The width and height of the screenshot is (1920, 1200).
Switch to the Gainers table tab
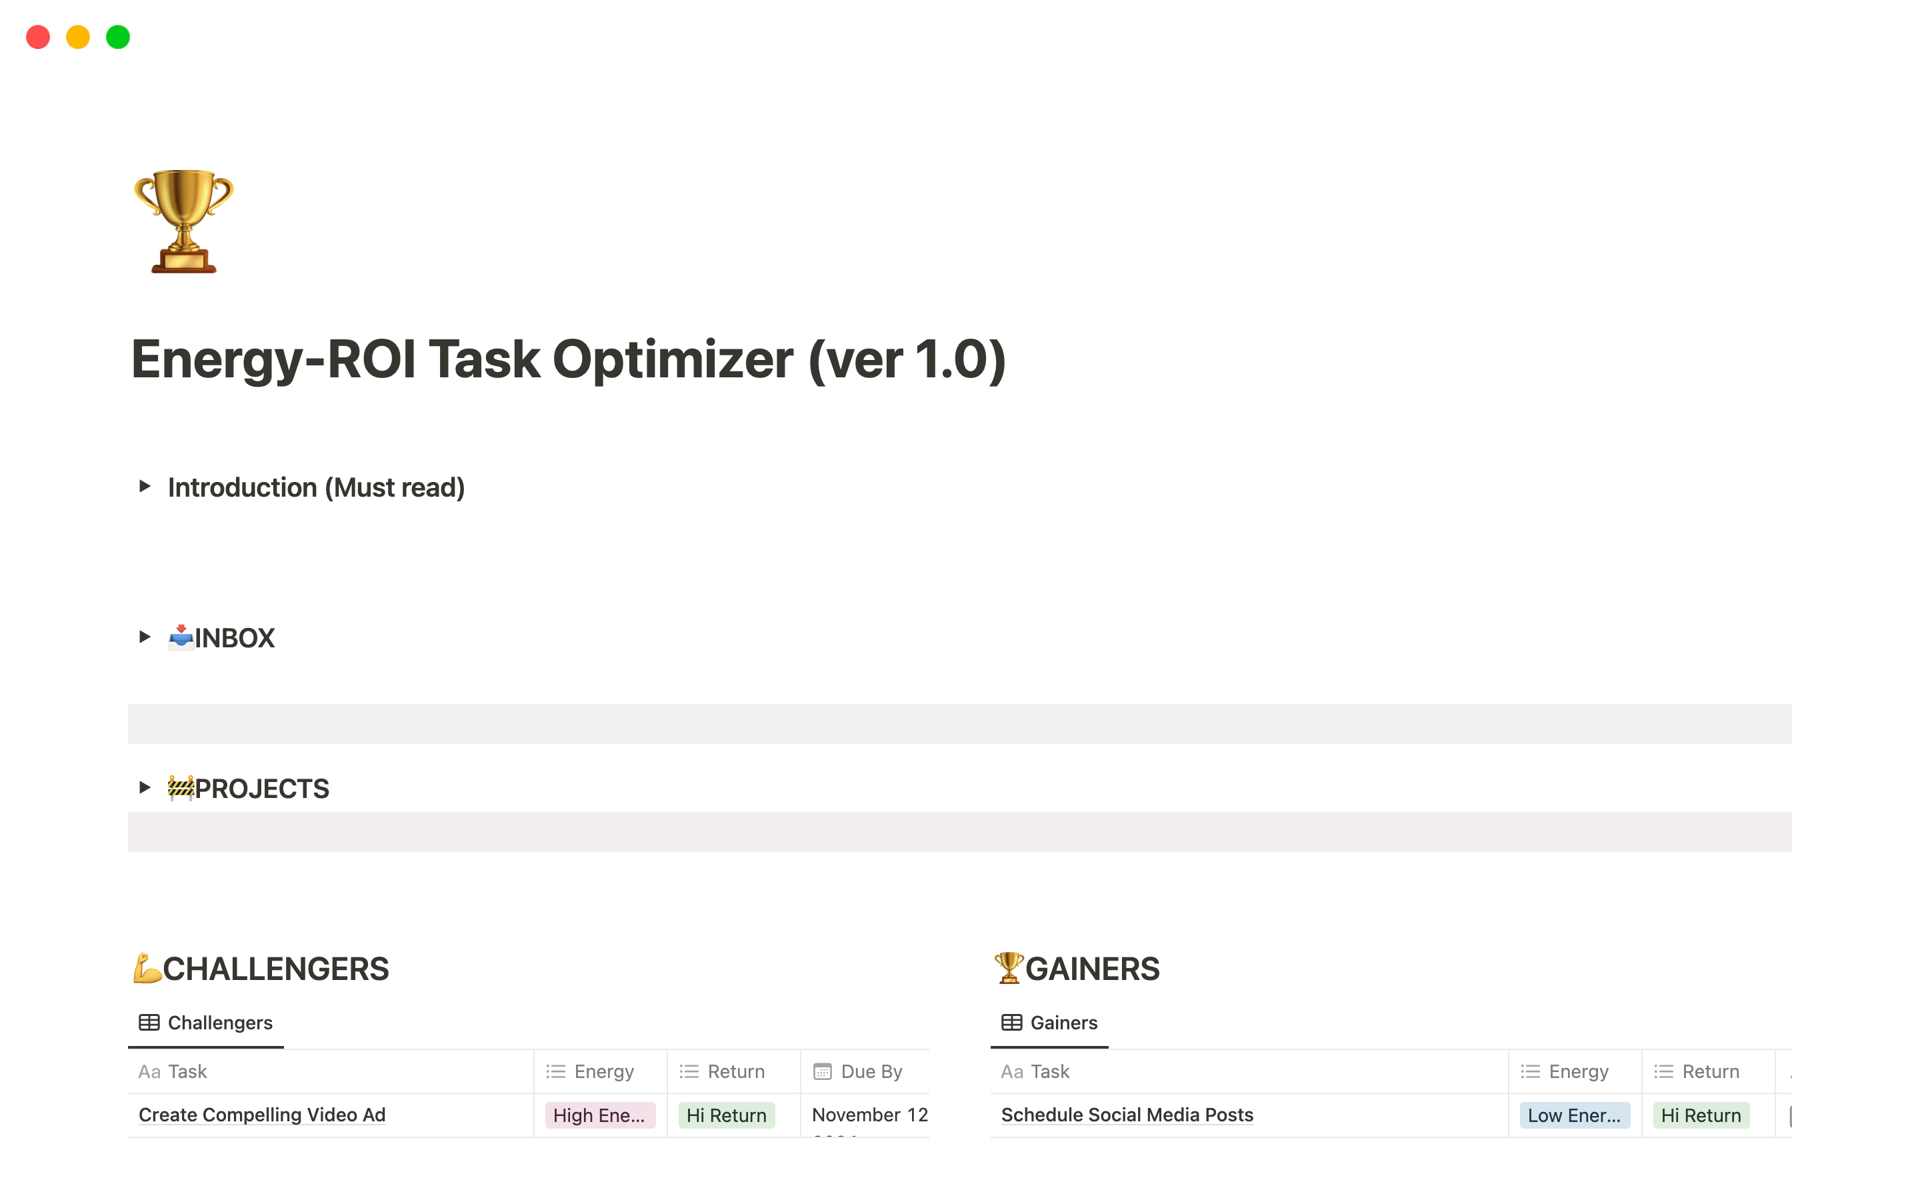click(x=1050, y=1022)
